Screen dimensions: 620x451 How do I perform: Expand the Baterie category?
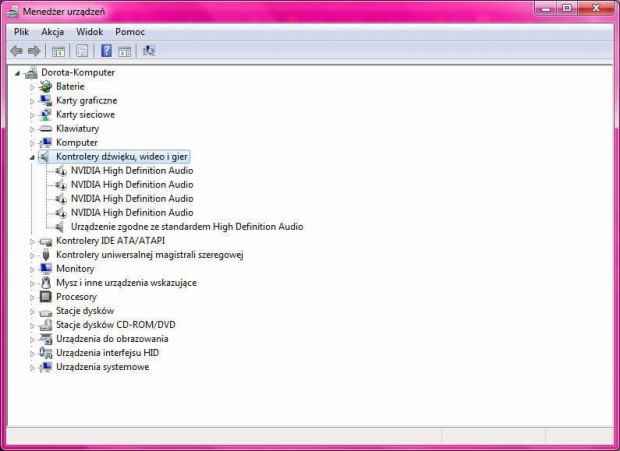click(x=32, y=87)
